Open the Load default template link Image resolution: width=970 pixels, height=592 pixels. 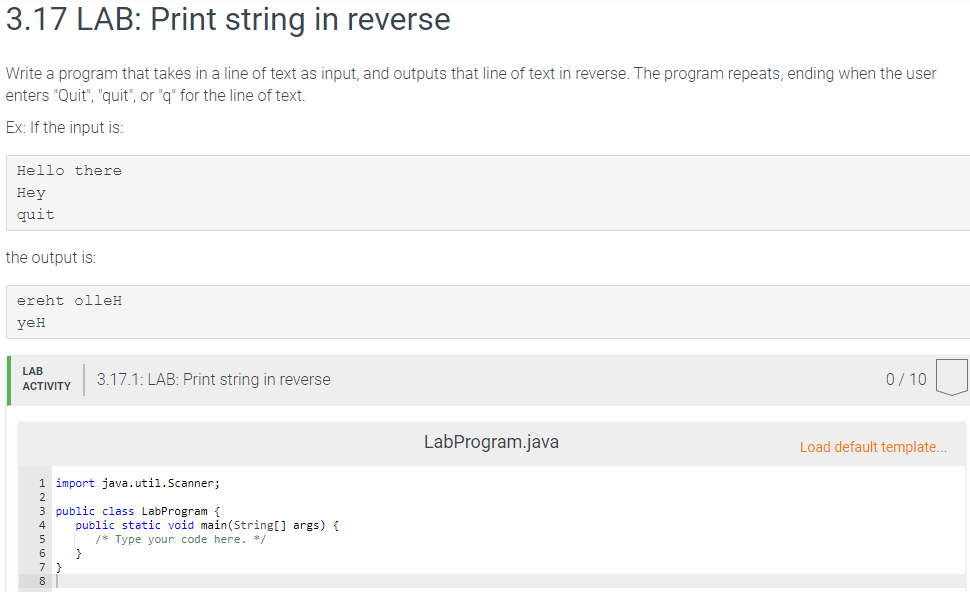click(x=873, y=447)
